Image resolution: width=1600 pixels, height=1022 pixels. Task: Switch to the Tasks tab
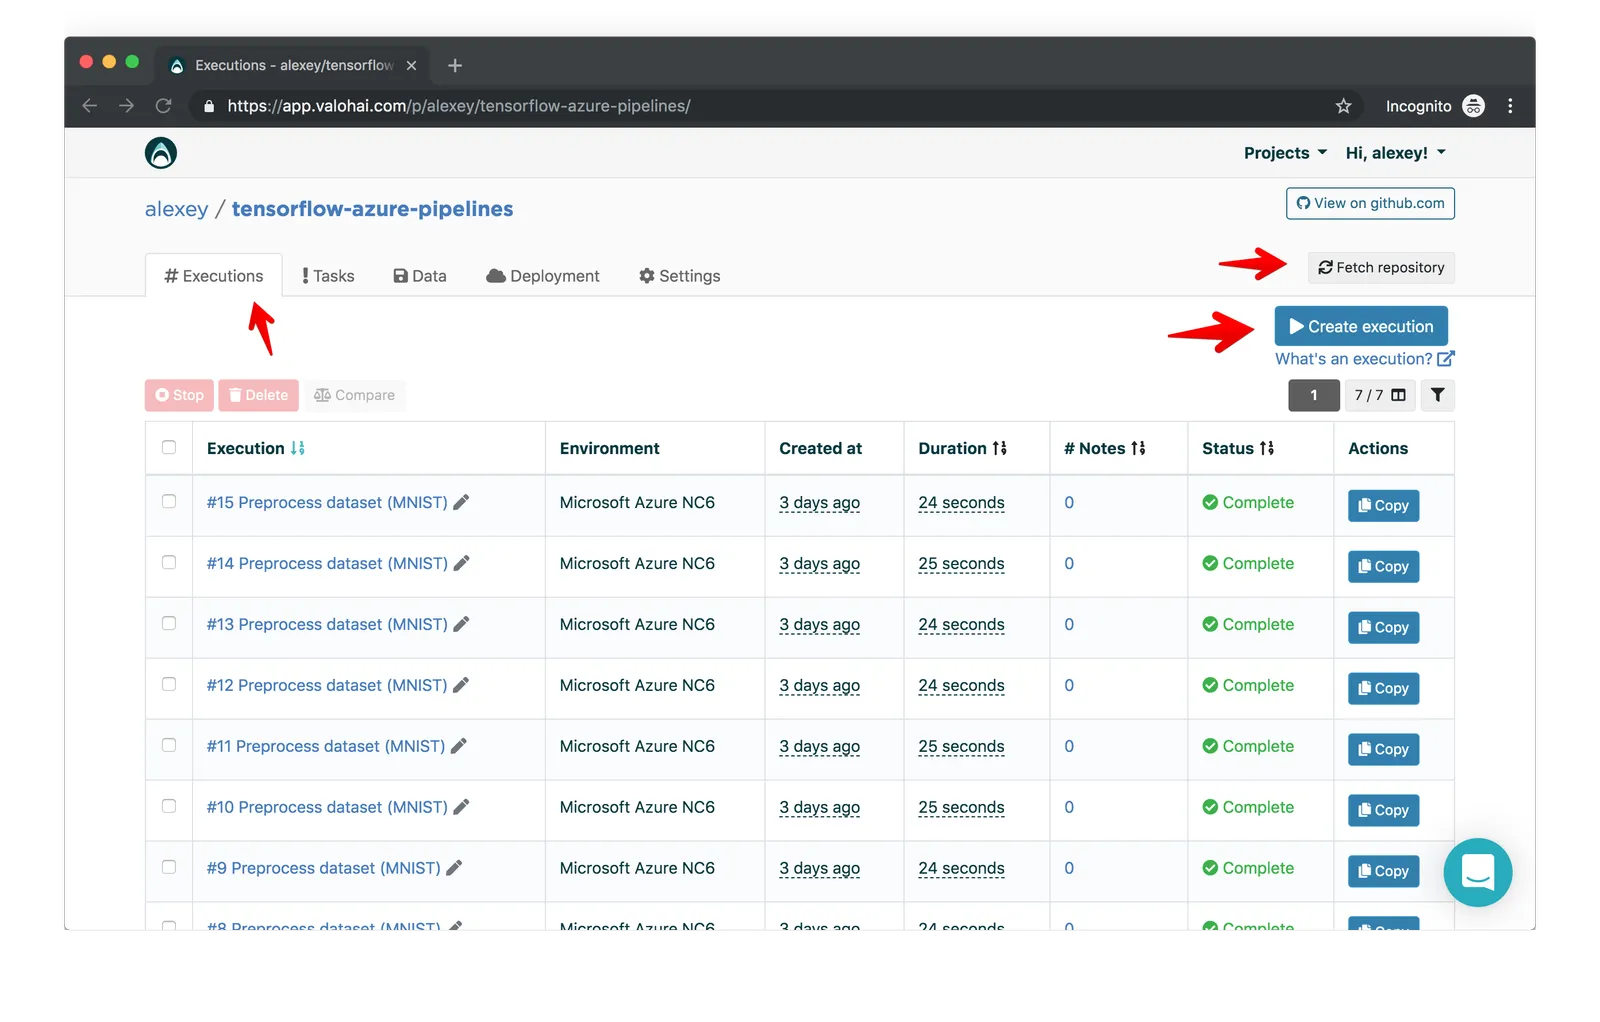328,276
